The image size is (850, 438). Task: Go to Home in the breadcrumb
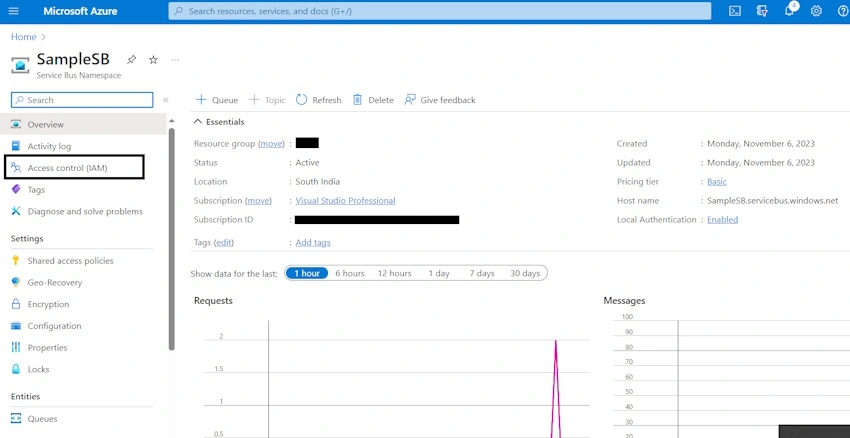[x=23, y=37]
